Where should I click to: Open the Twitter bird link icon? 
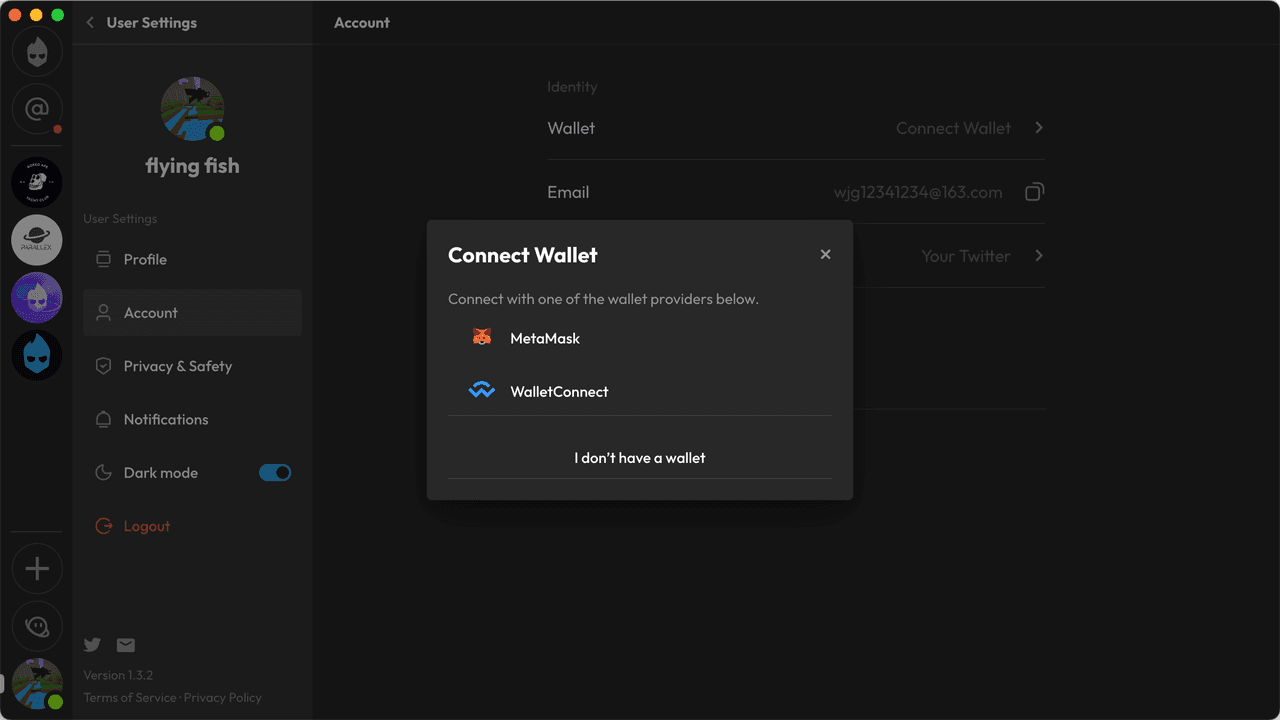click(92, 645)
